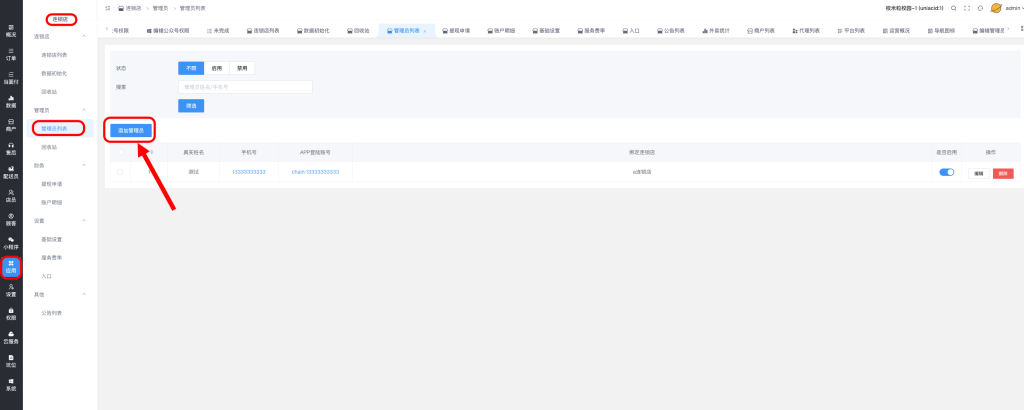Collapse the 财务 group in the side menu

[x=85, y=165]
